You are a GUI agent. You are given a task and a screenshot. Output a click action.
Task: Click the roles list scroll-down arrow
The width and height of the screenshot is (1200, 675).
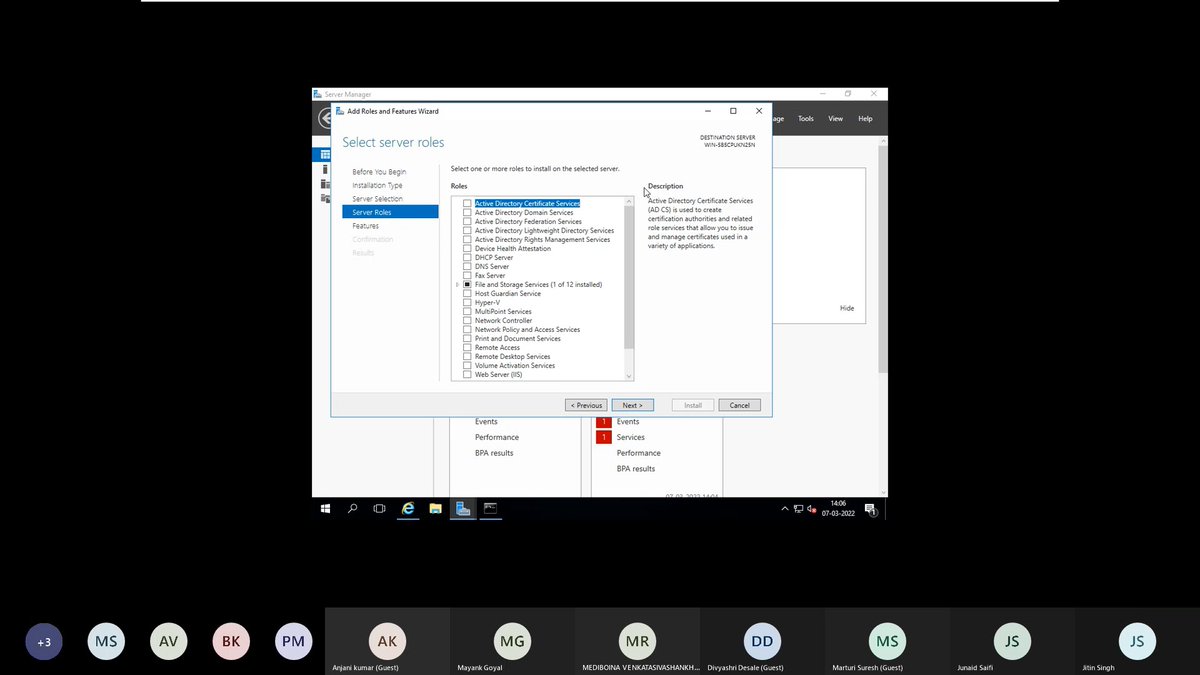tap(629, 376)
